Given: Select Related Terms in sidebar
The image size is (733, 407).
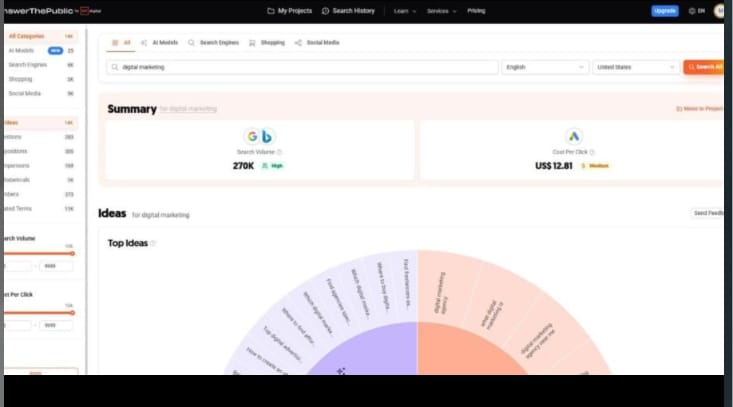Looking at the screenshot, I should tap(41, 208).
